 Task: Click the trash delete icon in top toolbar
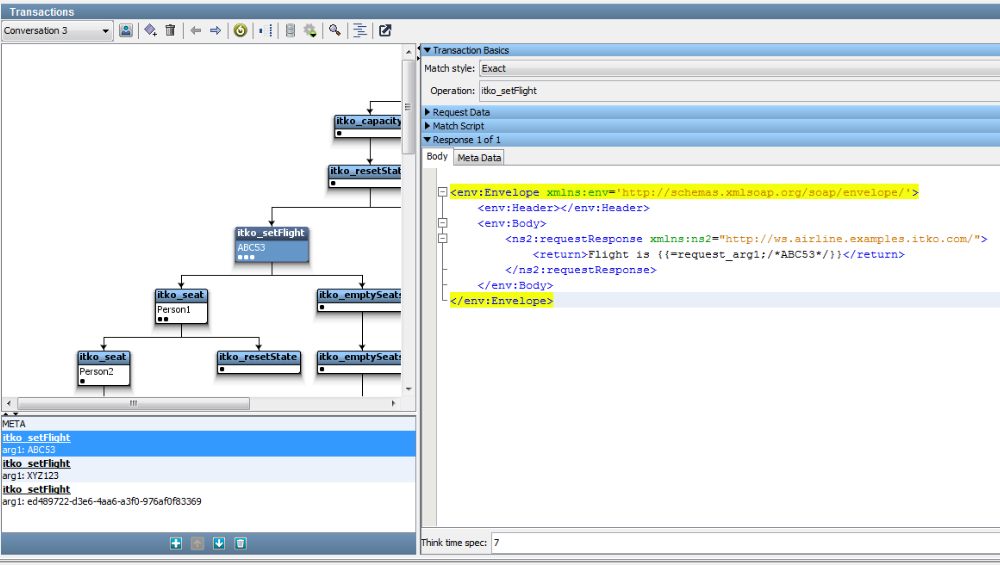[x=170, y=31]
